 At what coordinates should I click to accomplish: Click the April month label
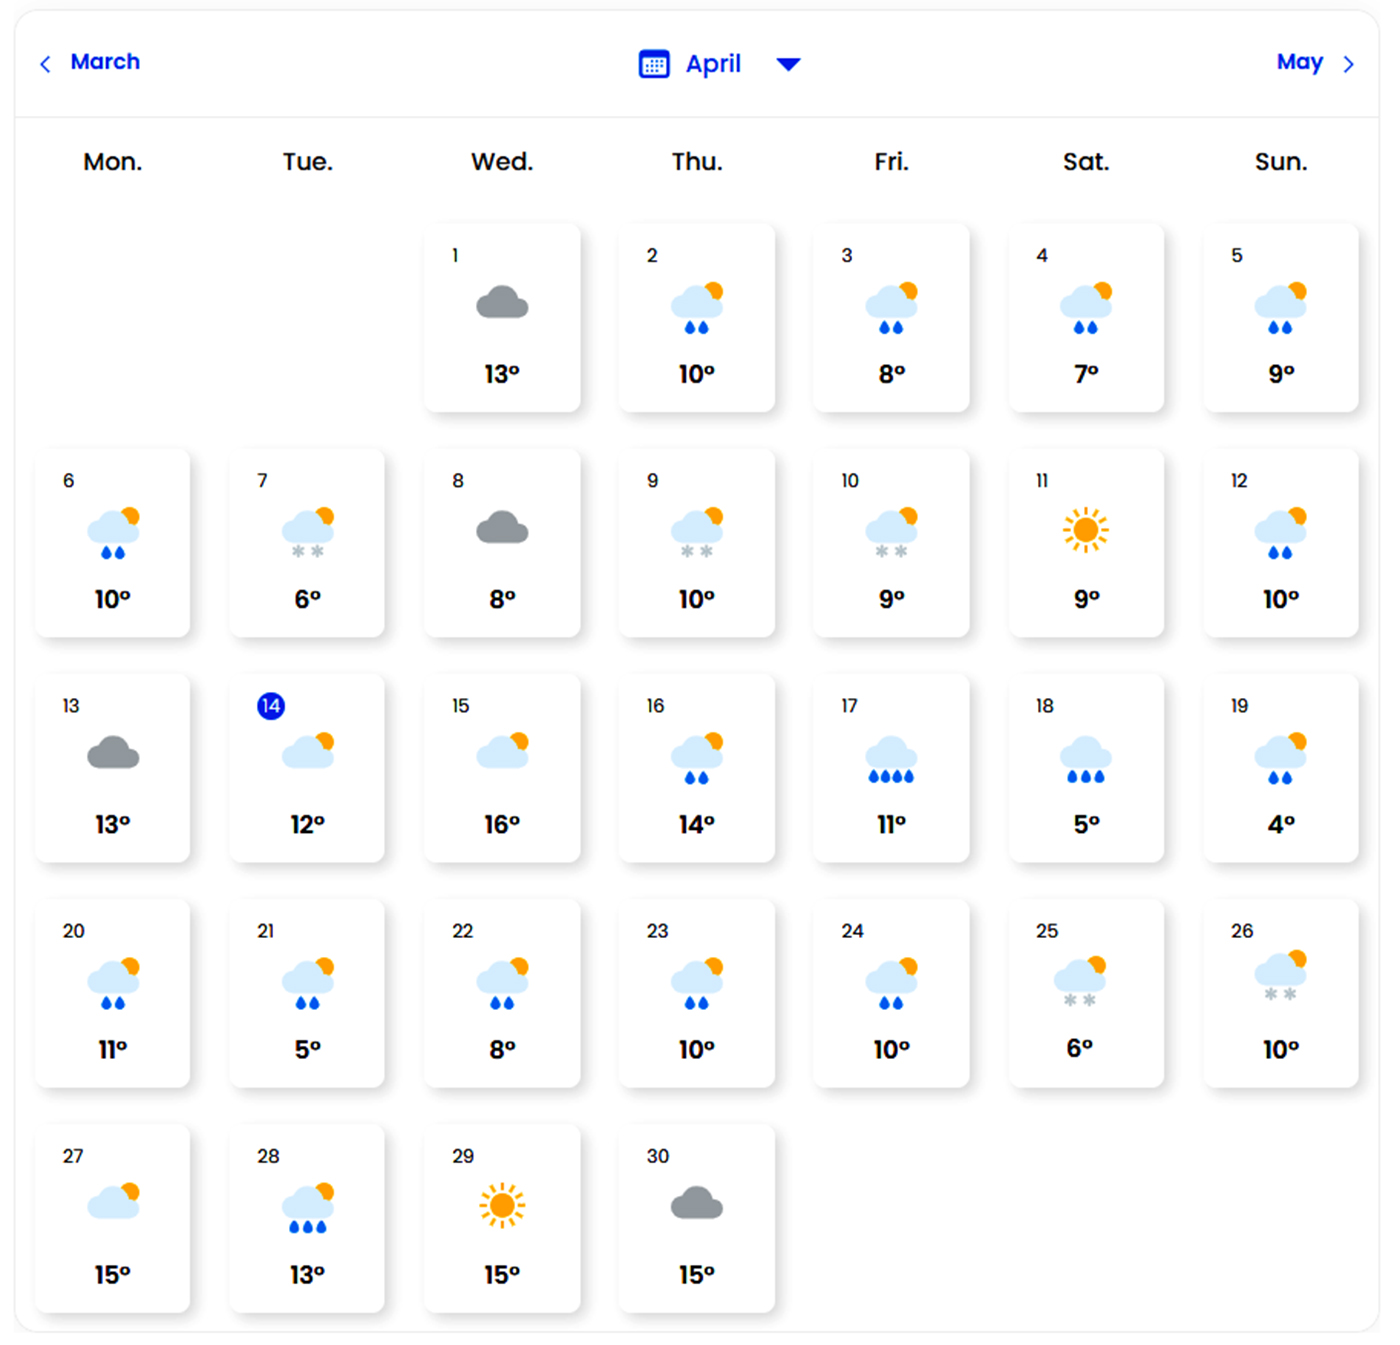click(713, 64)
